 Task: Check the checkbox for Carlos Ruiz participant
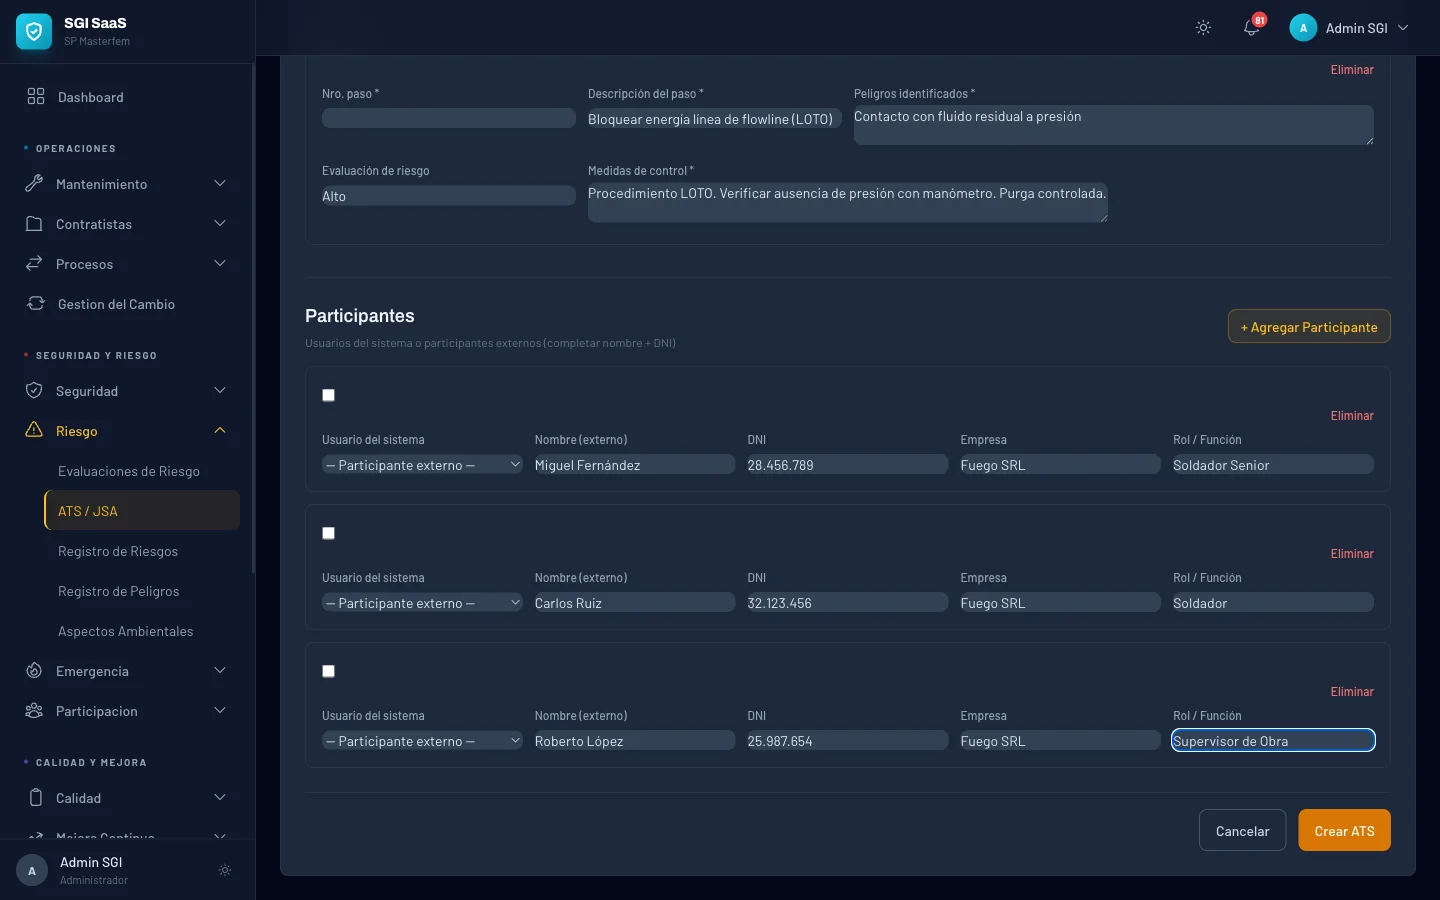pos(328,533)
